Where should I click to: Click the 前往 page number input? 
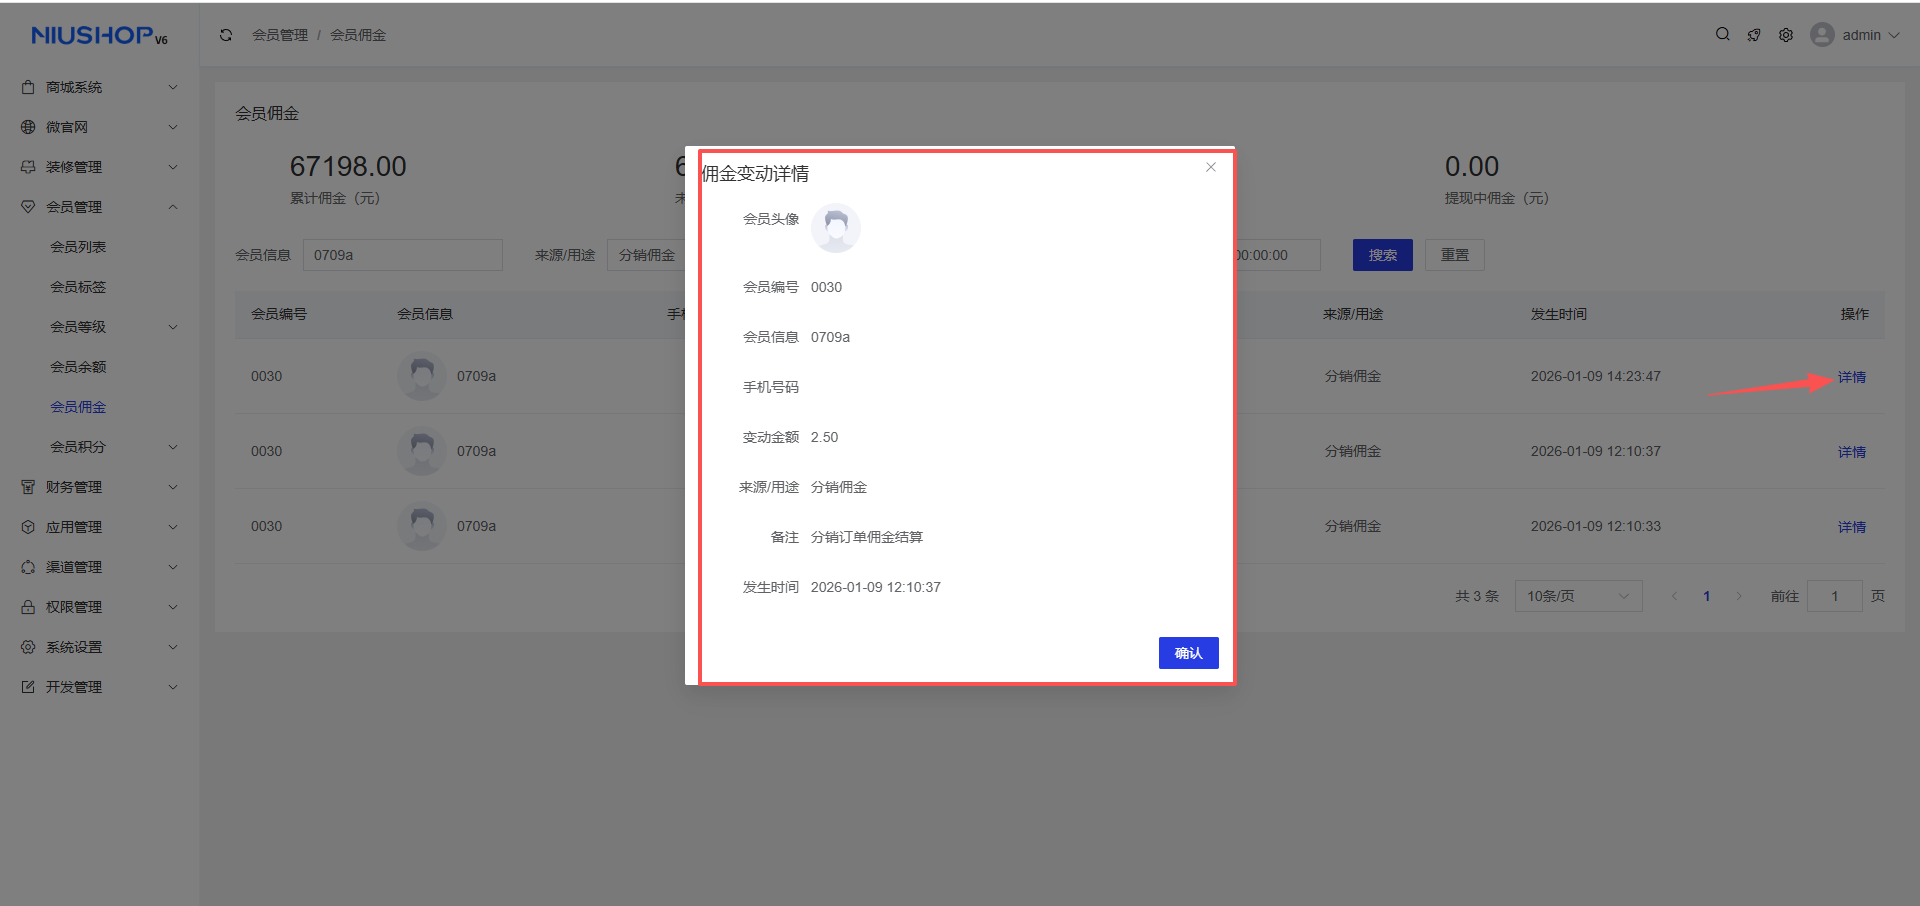(1834, 596)
